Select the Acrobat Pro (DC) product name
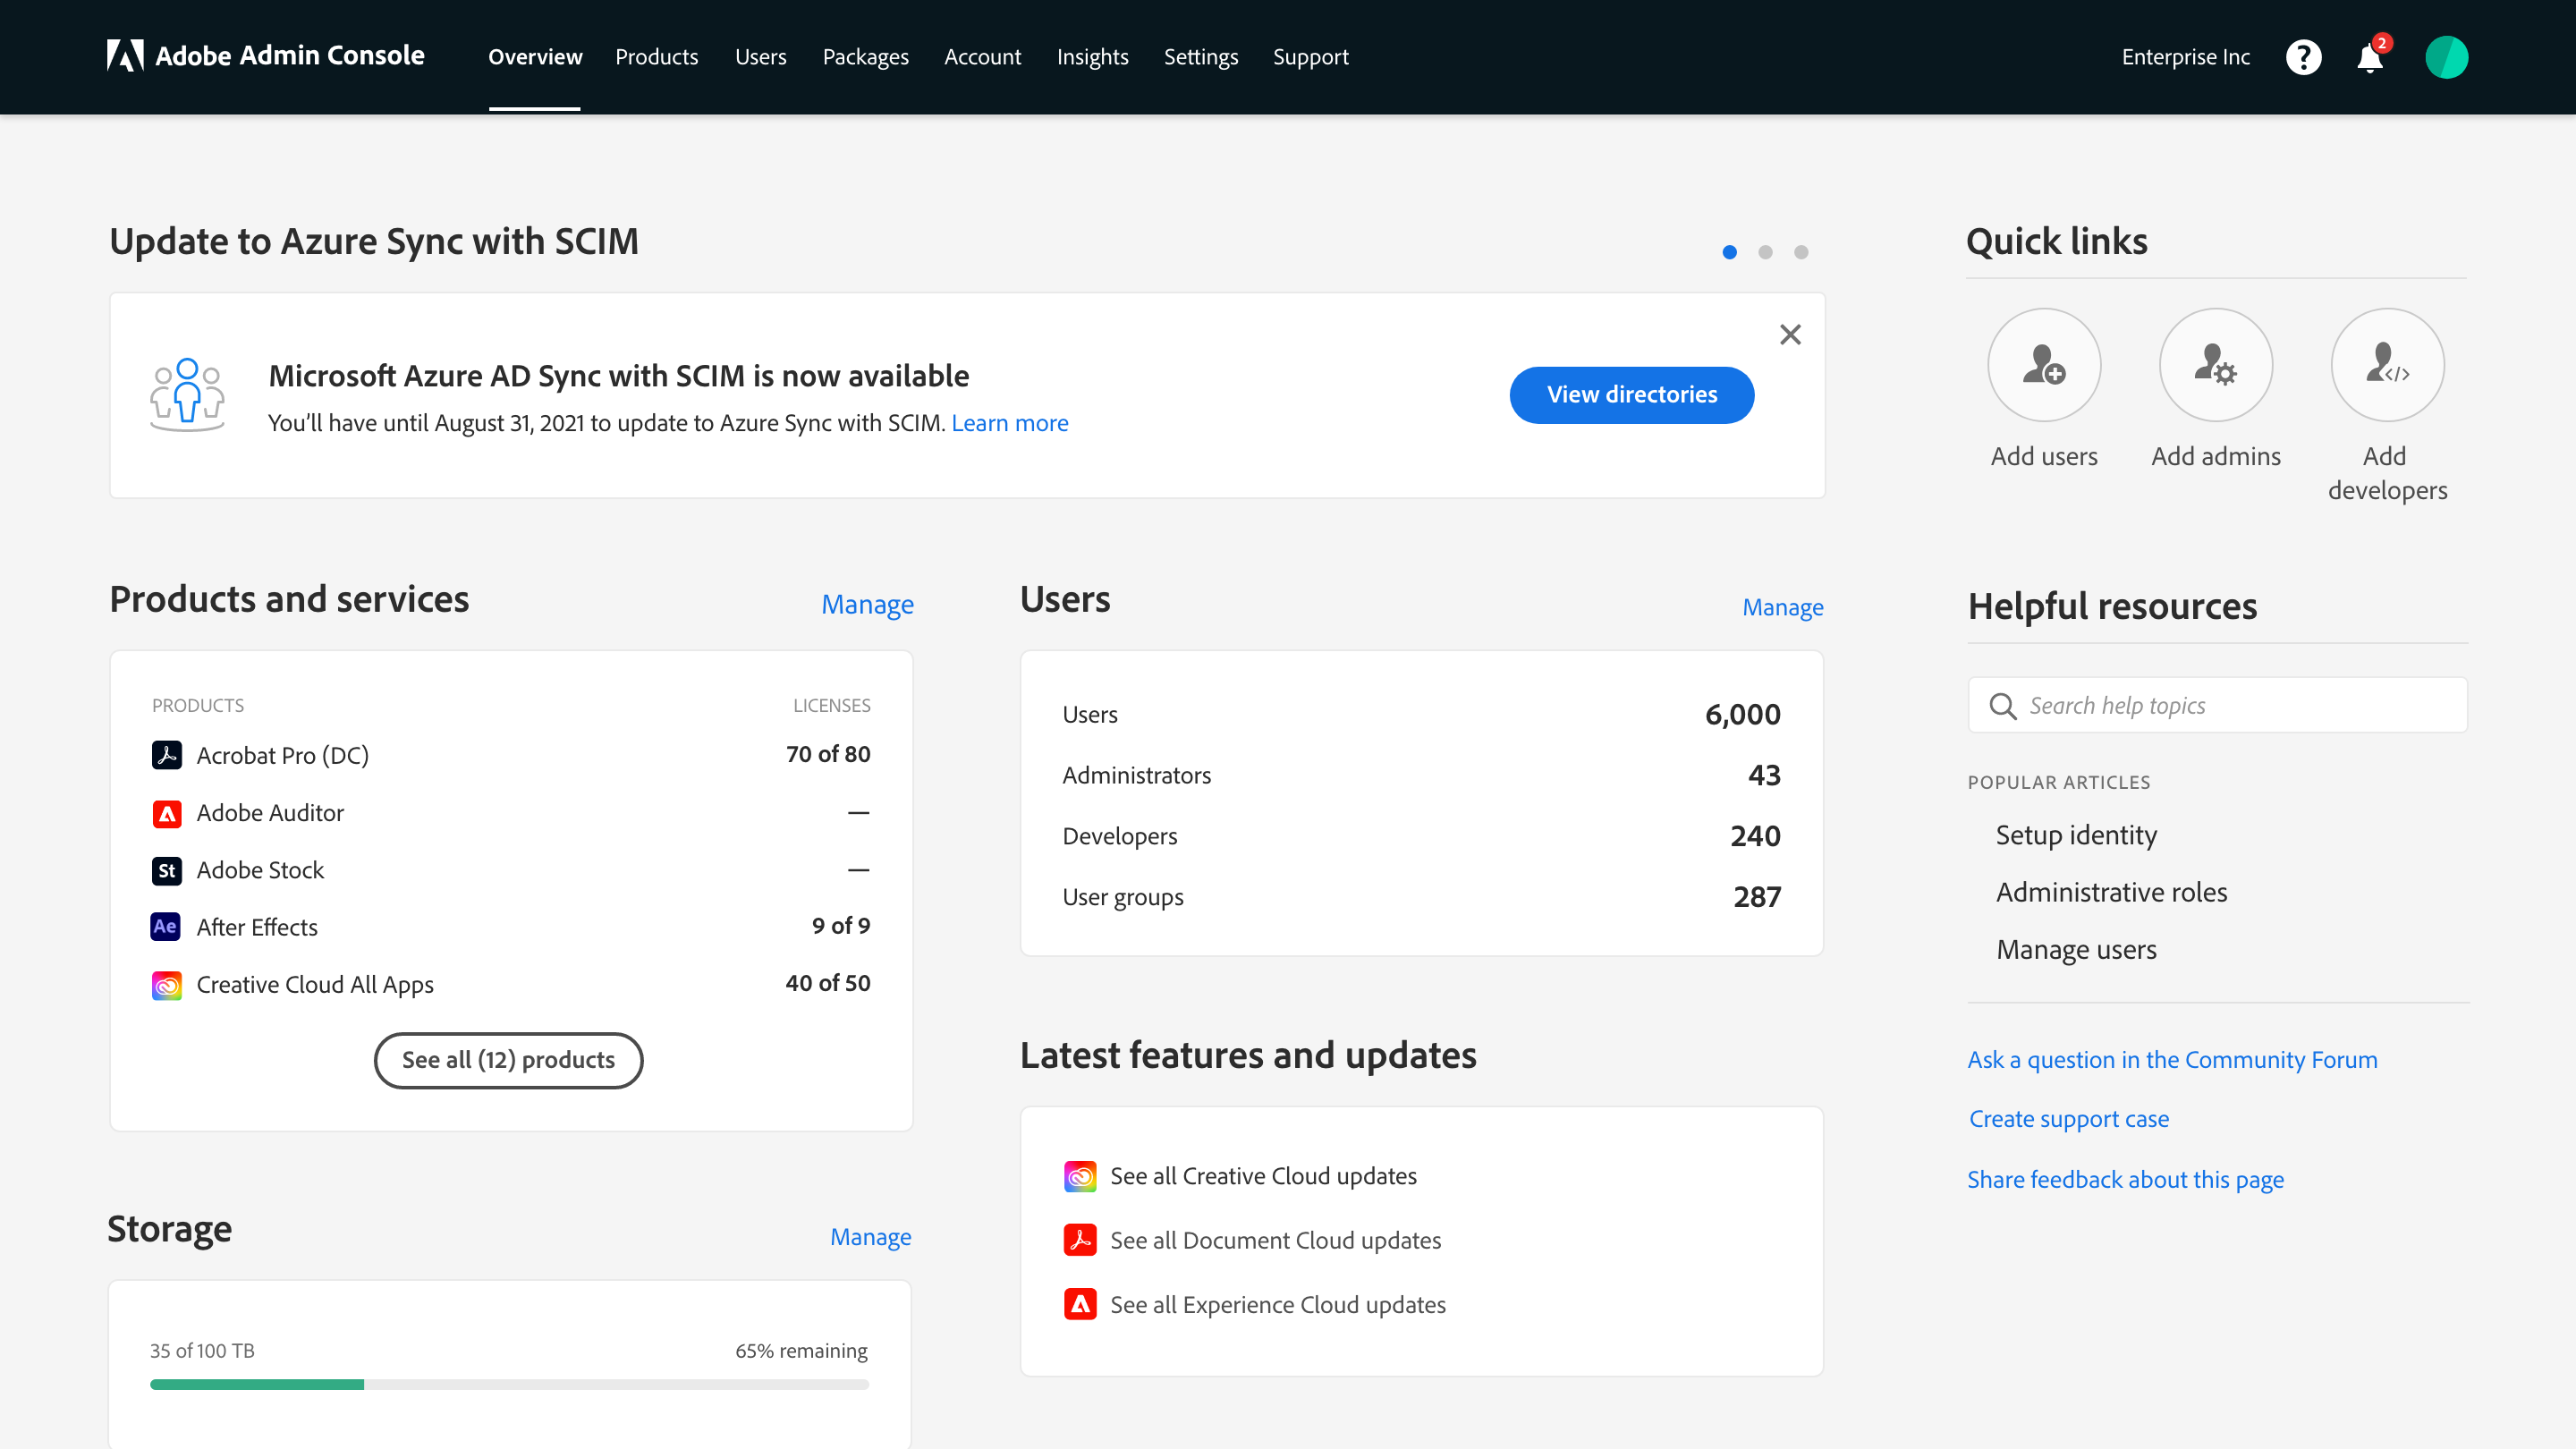This screenshot has height=1449, width=2576. pos(282,756)
